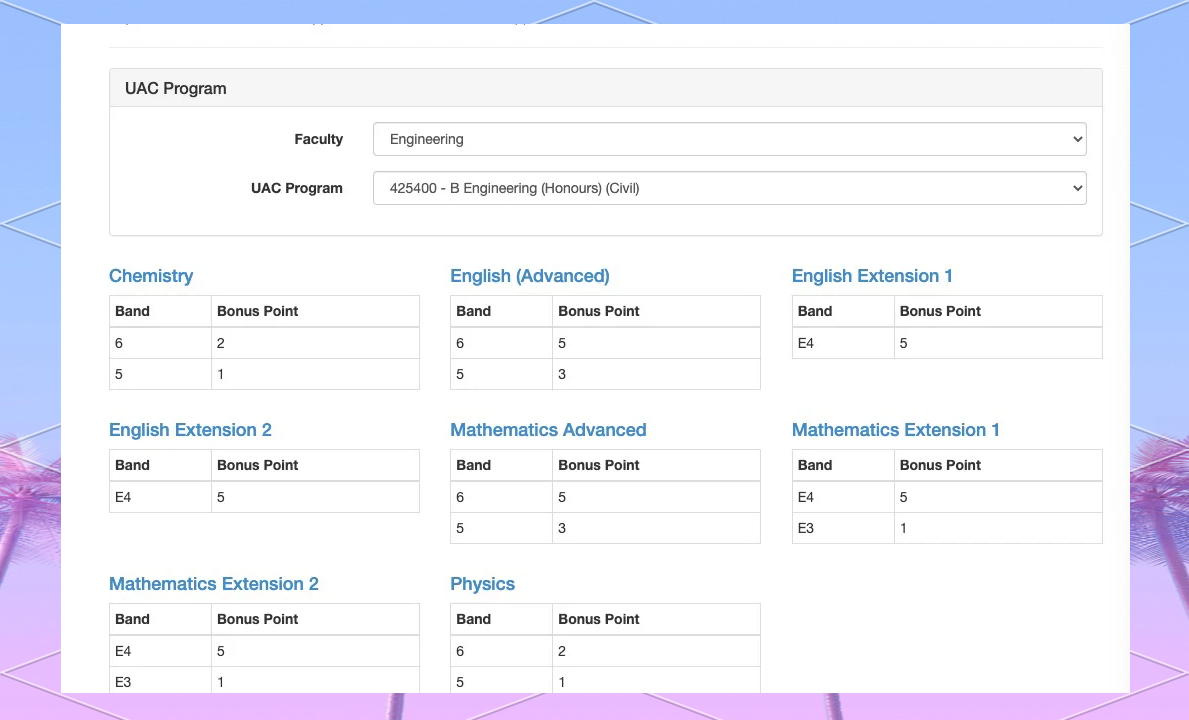
Task: Click the English (Advanced) heading
Action: click(529, 276)
